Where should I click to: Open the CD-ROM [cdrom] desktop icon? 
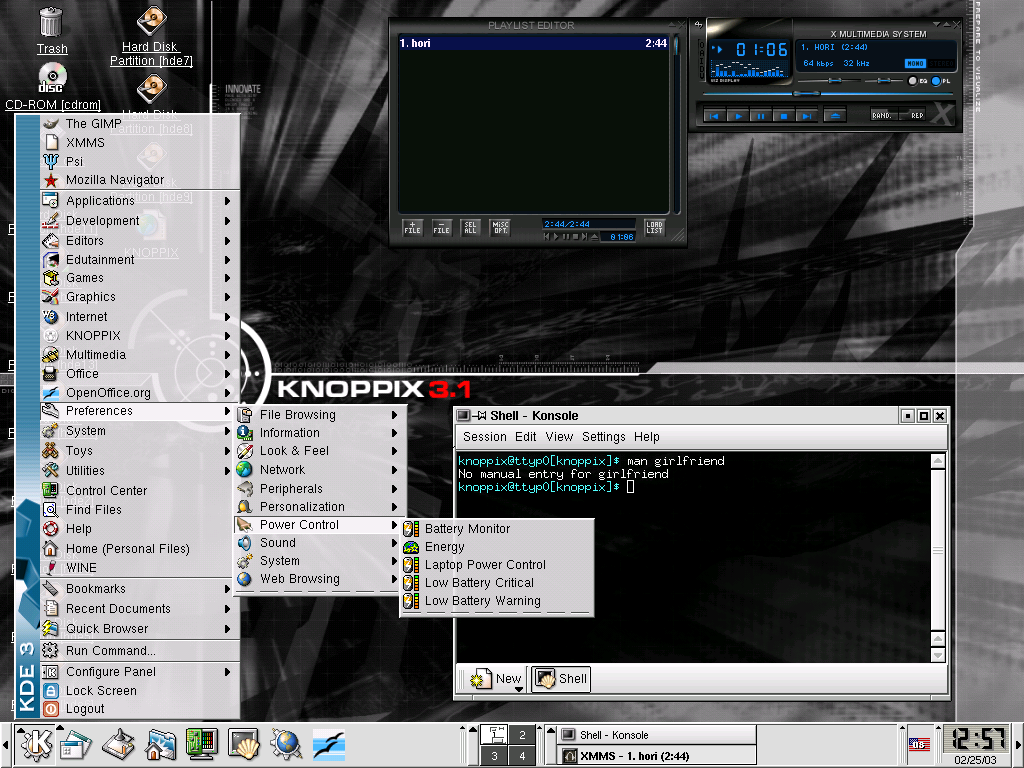(52, 86)
